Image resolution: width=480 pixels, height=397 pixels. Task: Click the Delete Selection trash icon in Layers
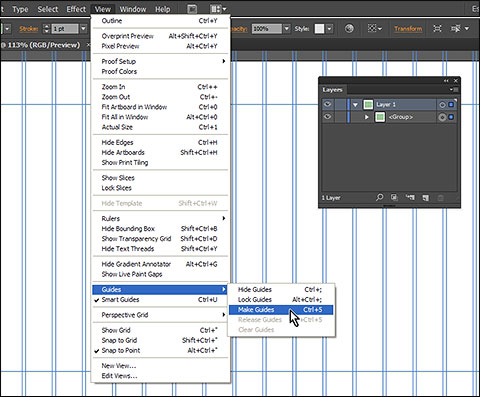440,198
